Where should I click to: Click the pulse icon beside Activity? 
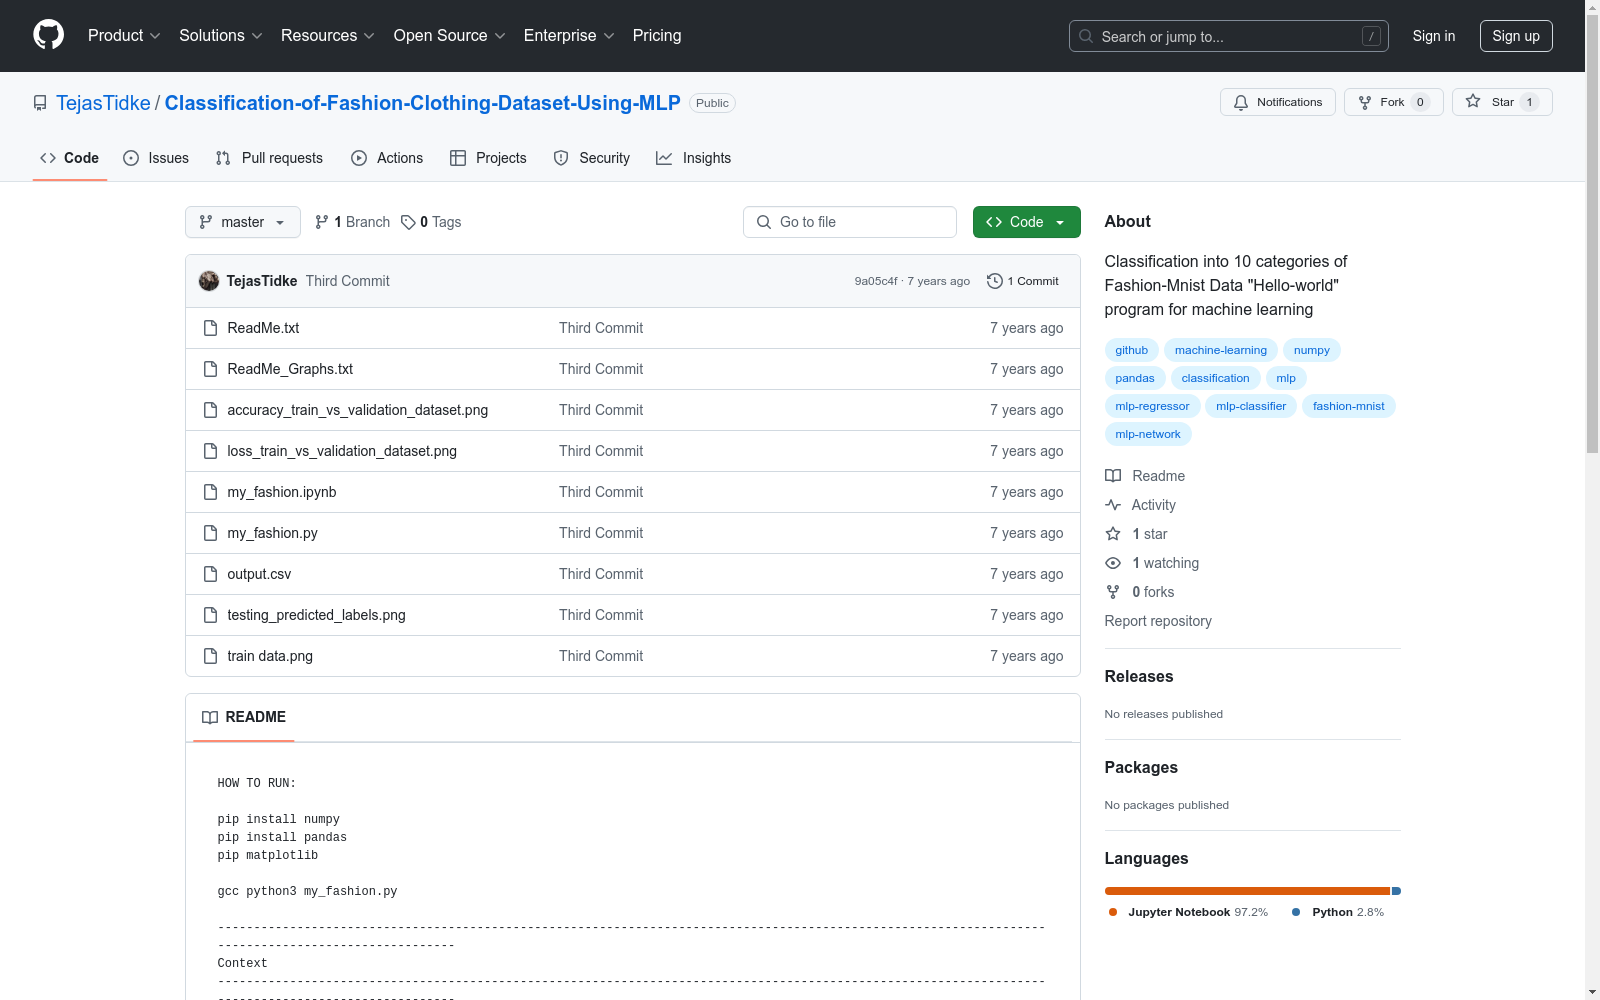[x=1113, y=505]
